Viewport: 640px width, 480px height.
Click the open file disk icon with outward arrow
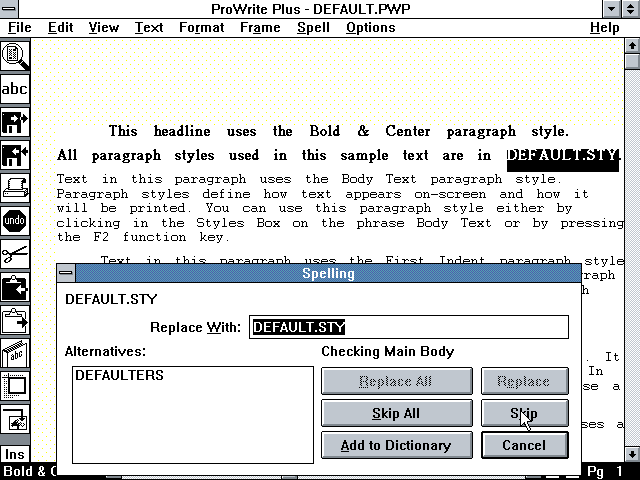tap(15, 122)
